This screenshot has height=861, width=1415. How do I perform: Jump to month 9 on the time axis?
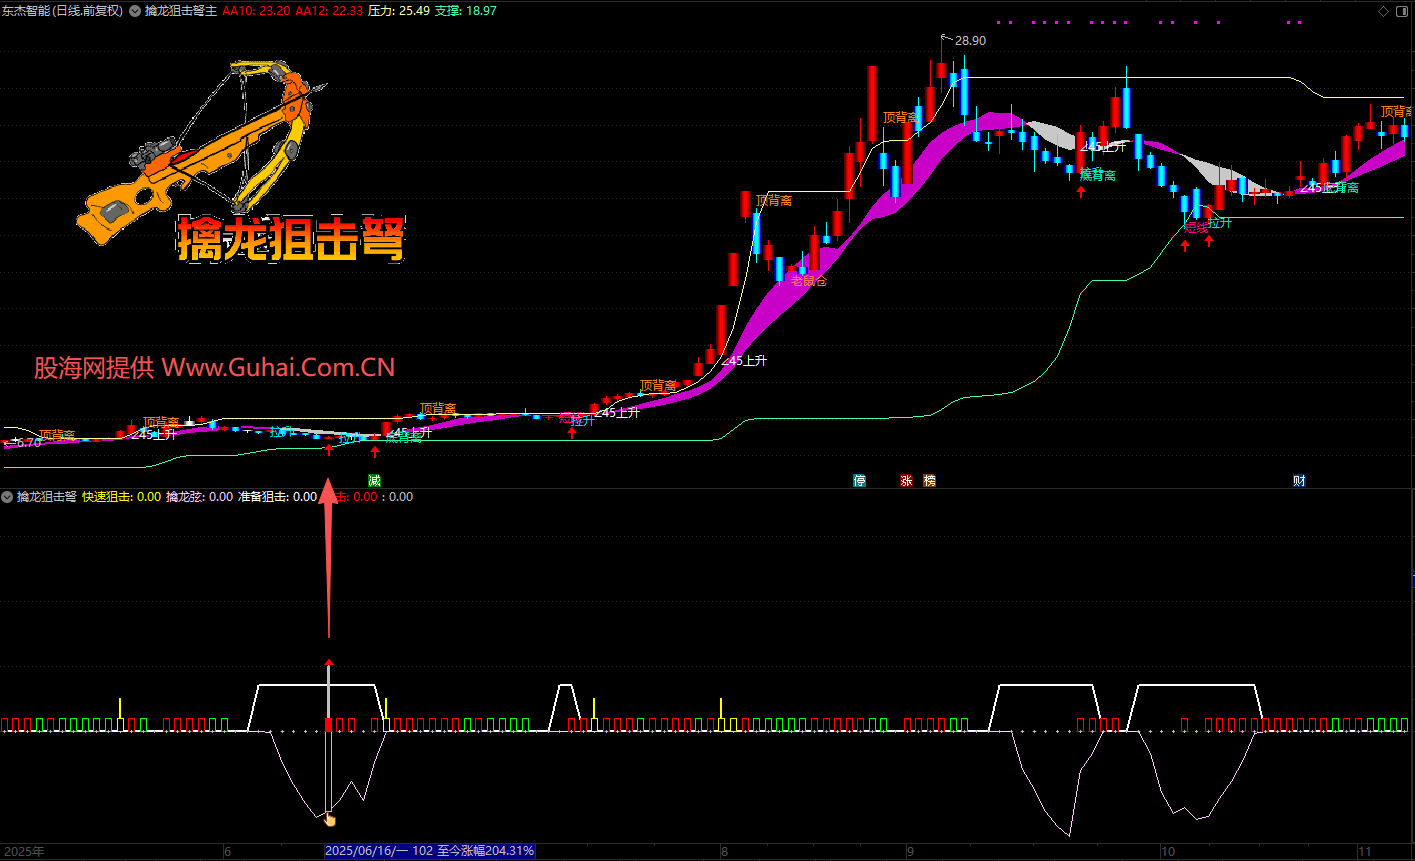[910, 851]
